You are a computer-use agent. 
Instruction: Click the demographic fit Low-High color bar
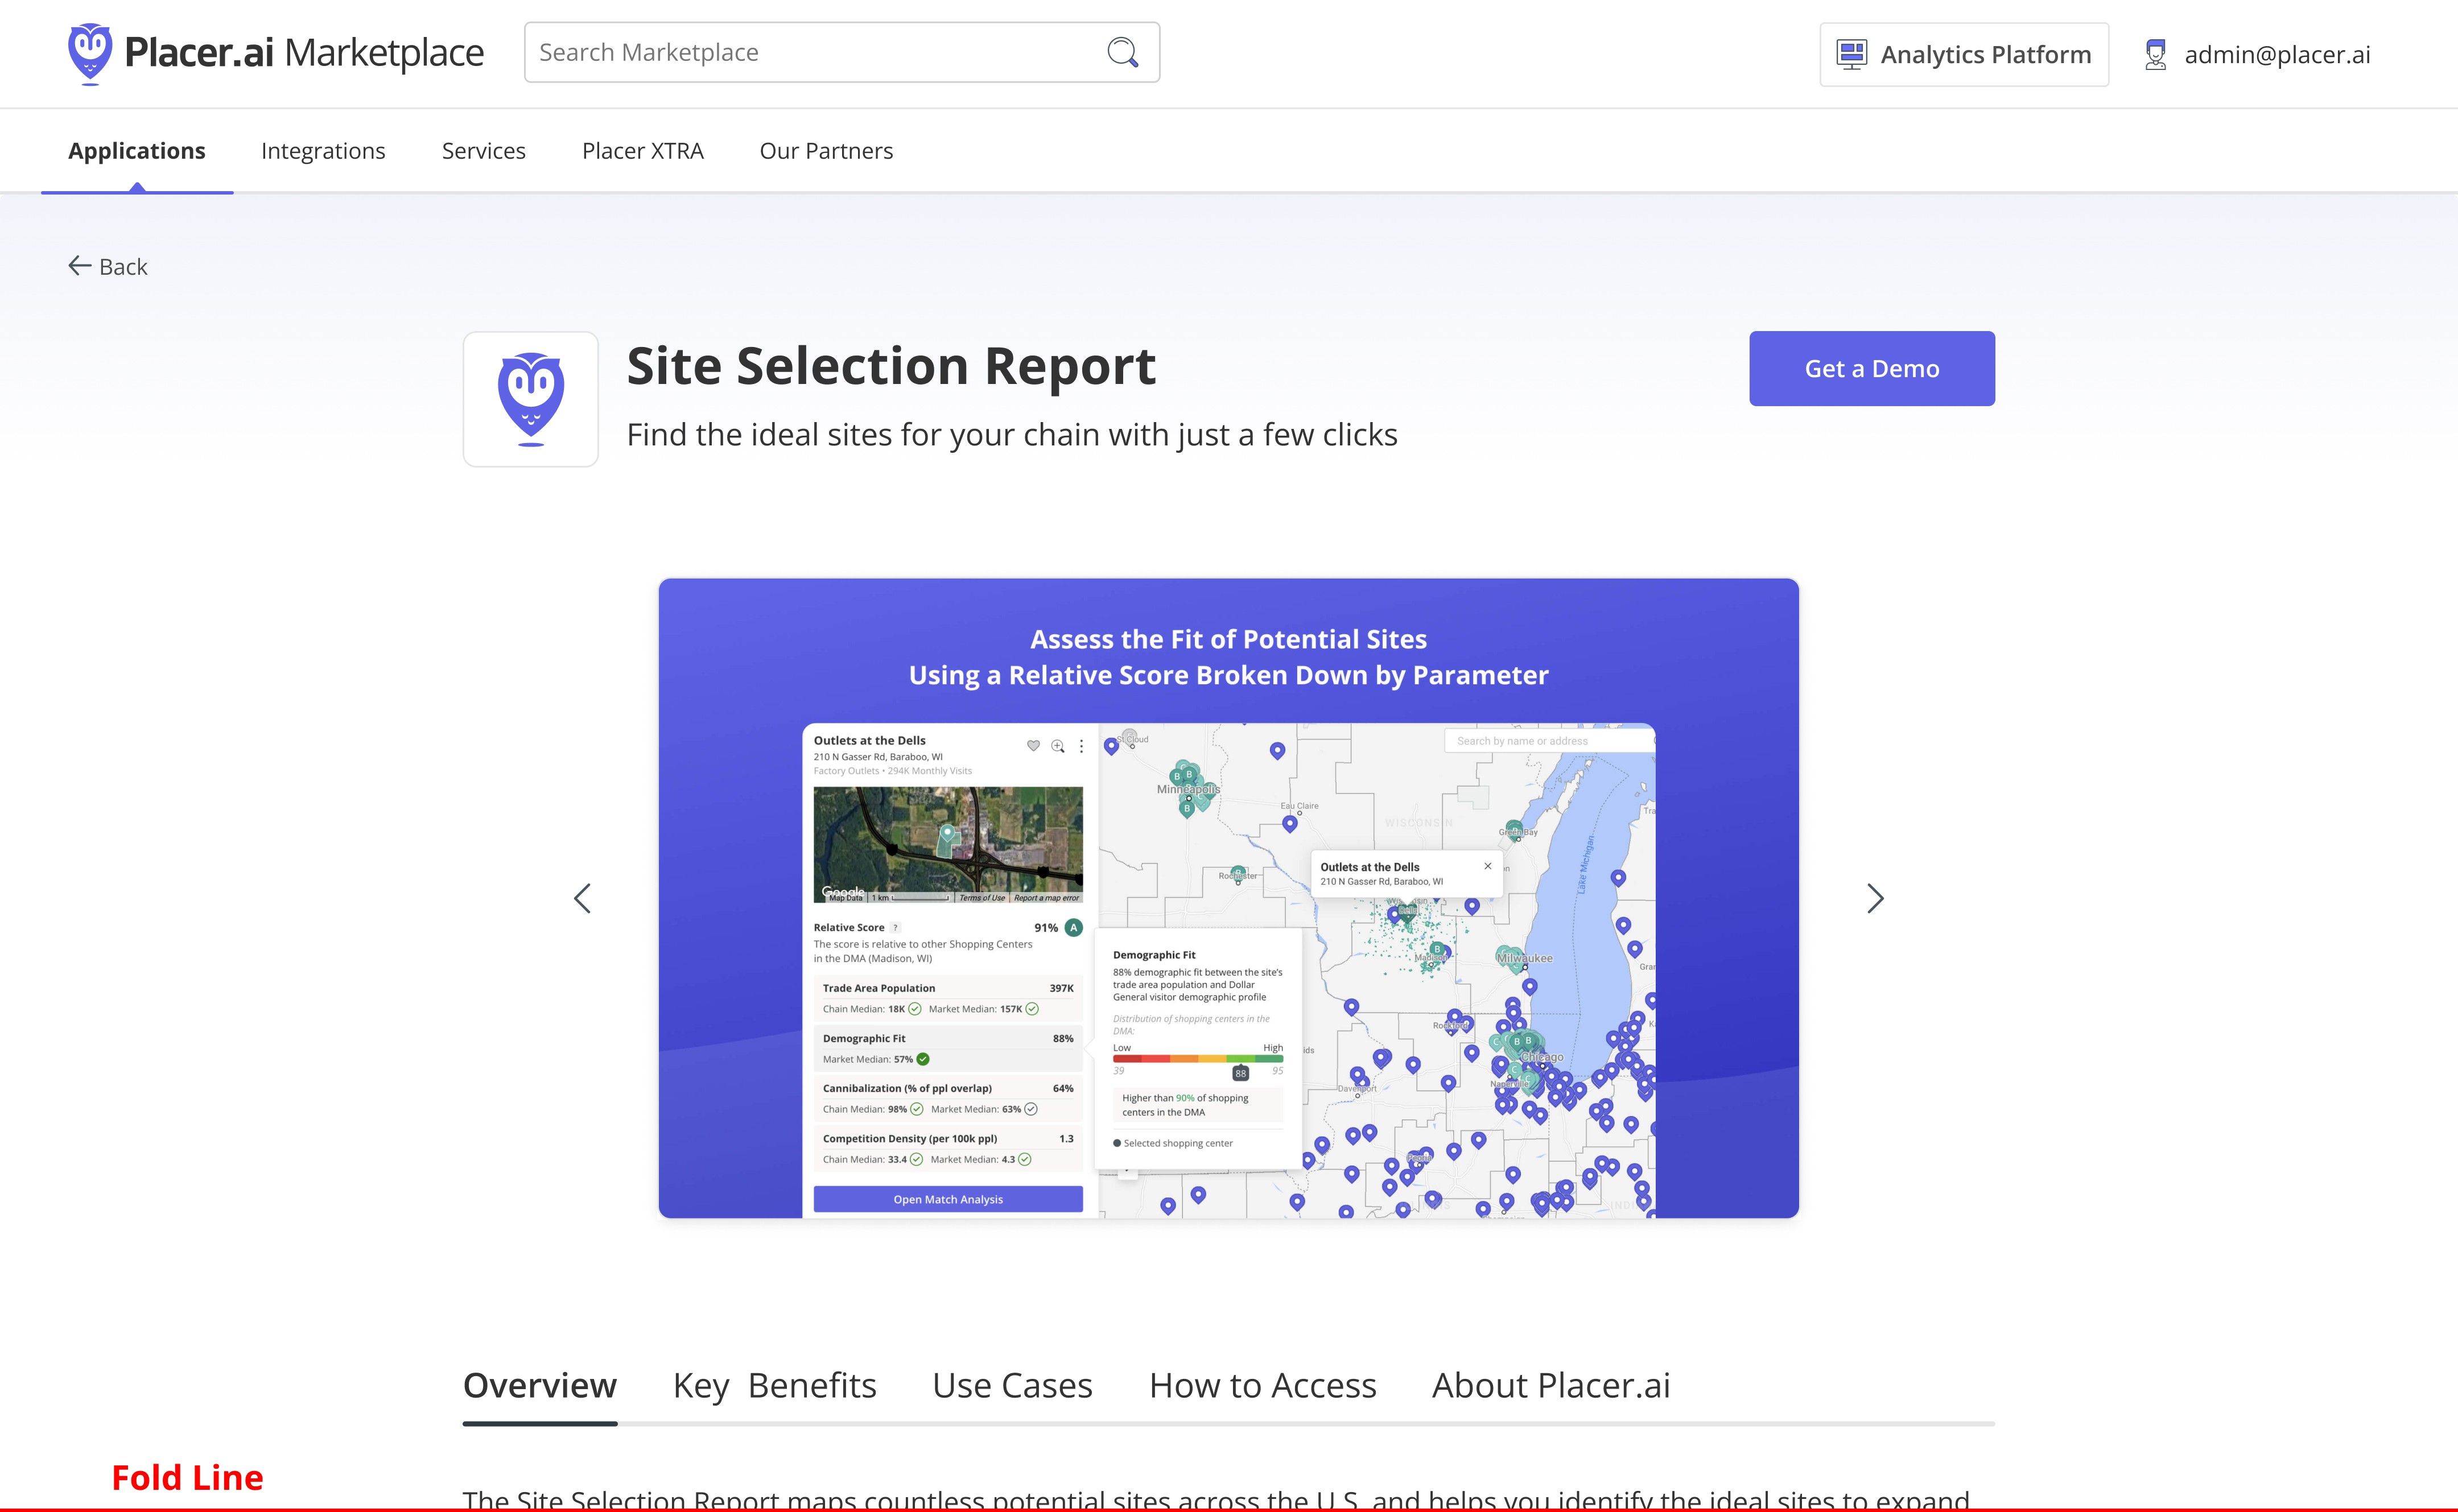point(1197,1058)
